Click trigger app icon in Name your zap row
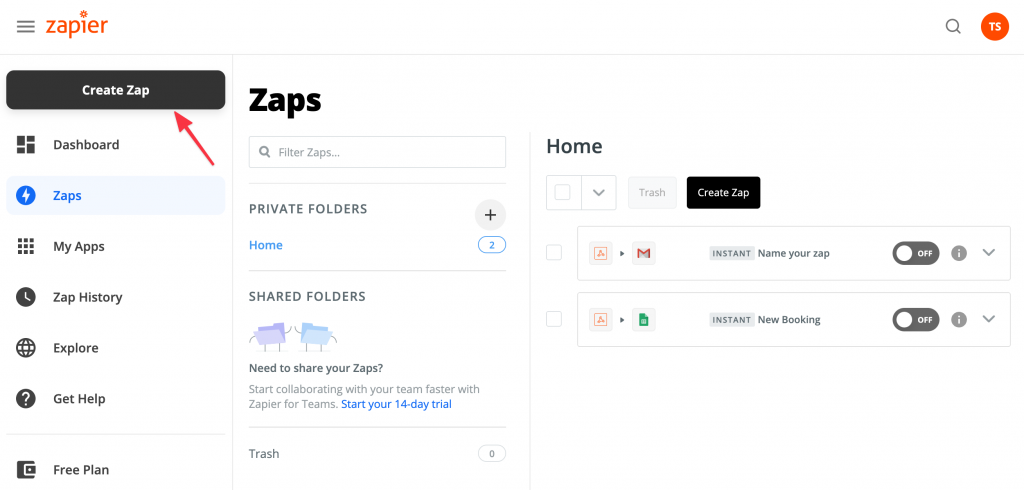The width and height of the screenshot is (1024, 490). (x=601, y=253)
